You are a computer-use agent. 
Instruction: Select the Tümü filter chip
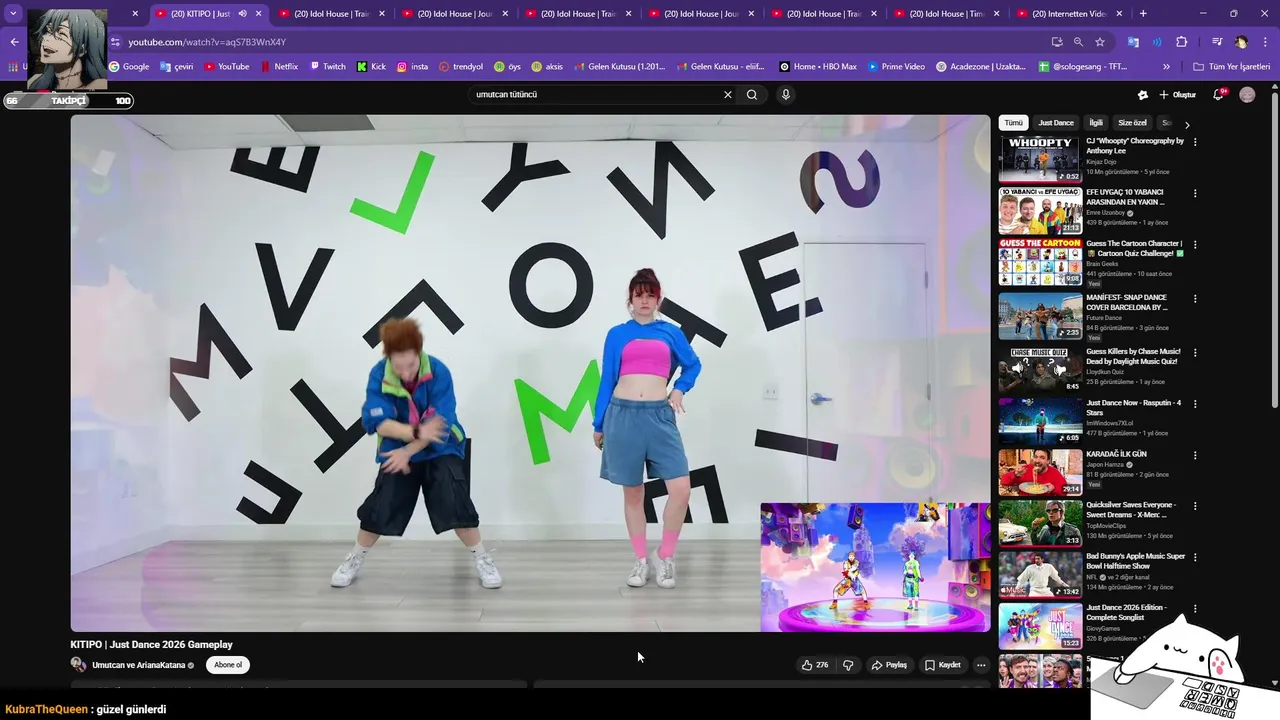coord(1013,123)
